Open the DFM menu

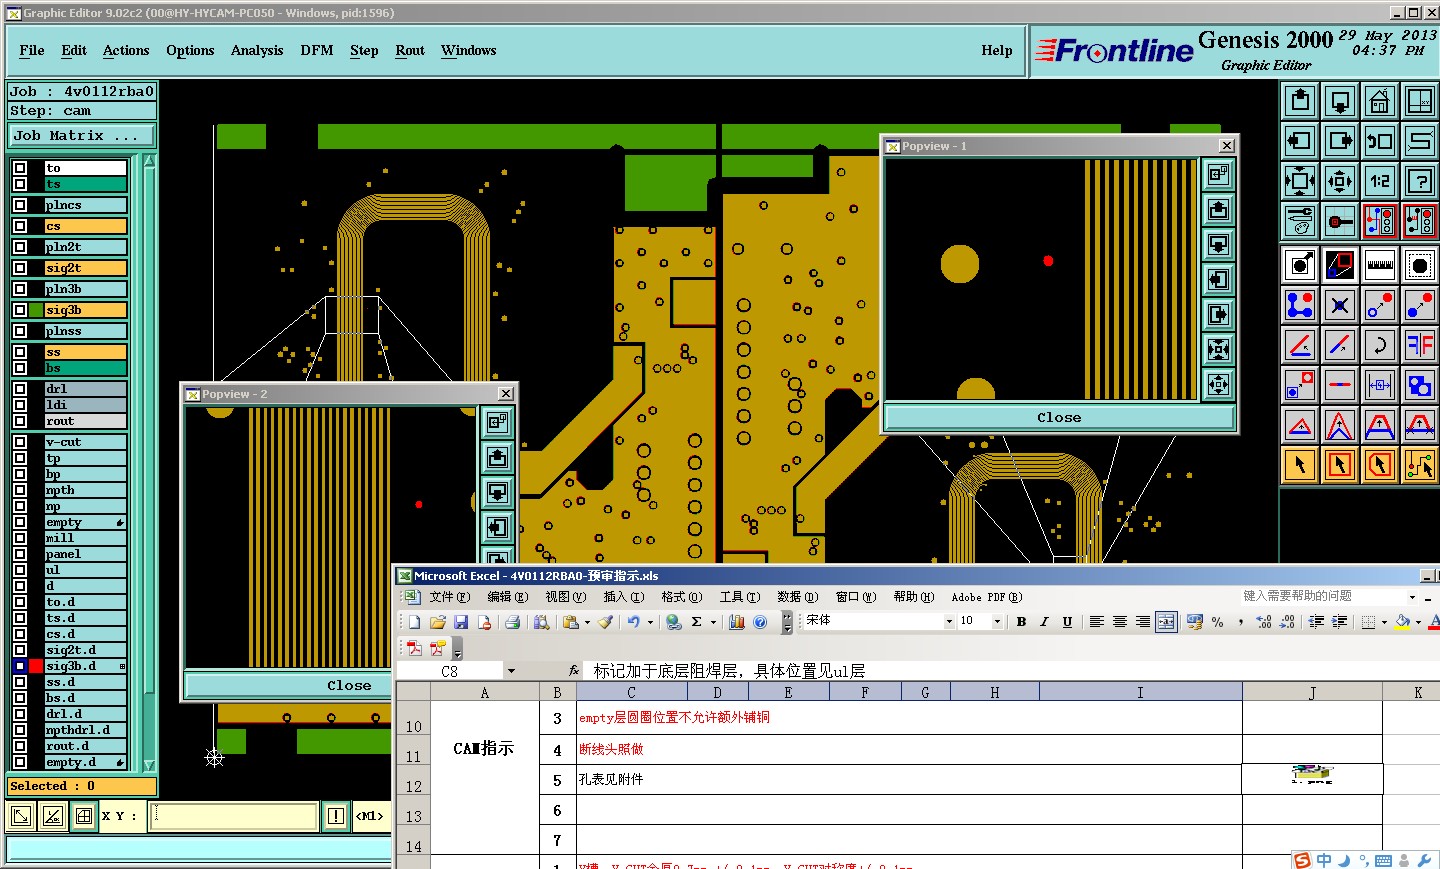tap(317, 50)
